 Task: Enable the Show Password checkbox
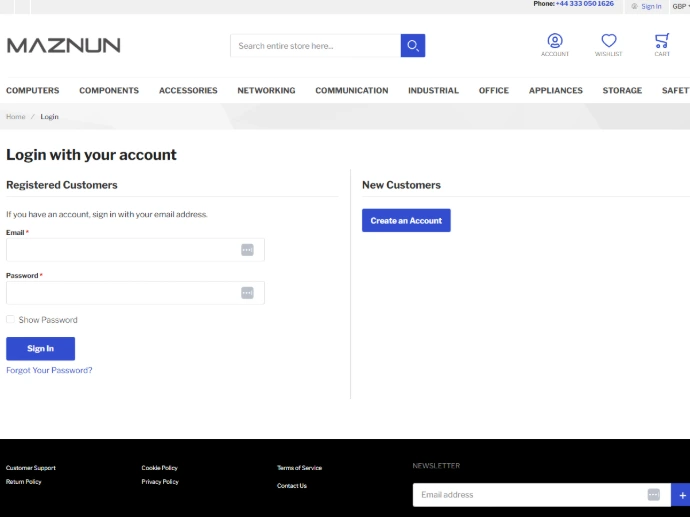coord(11,320)
